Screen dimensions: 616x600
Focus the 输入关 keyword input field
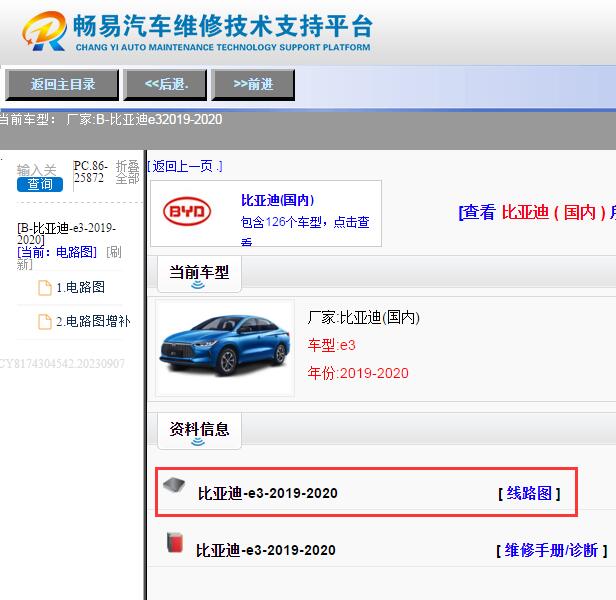37,170
